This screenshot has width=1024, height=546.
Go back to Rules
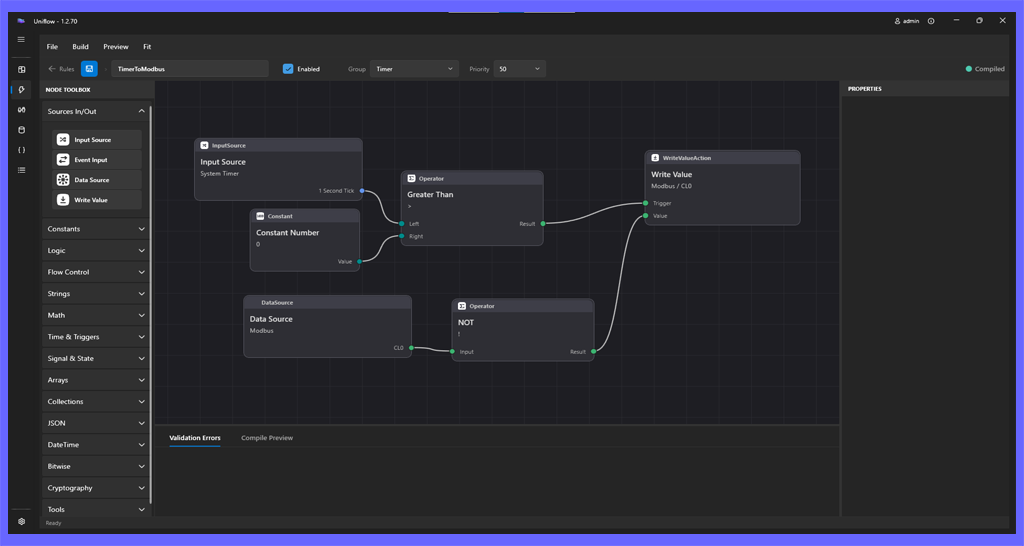61,69
